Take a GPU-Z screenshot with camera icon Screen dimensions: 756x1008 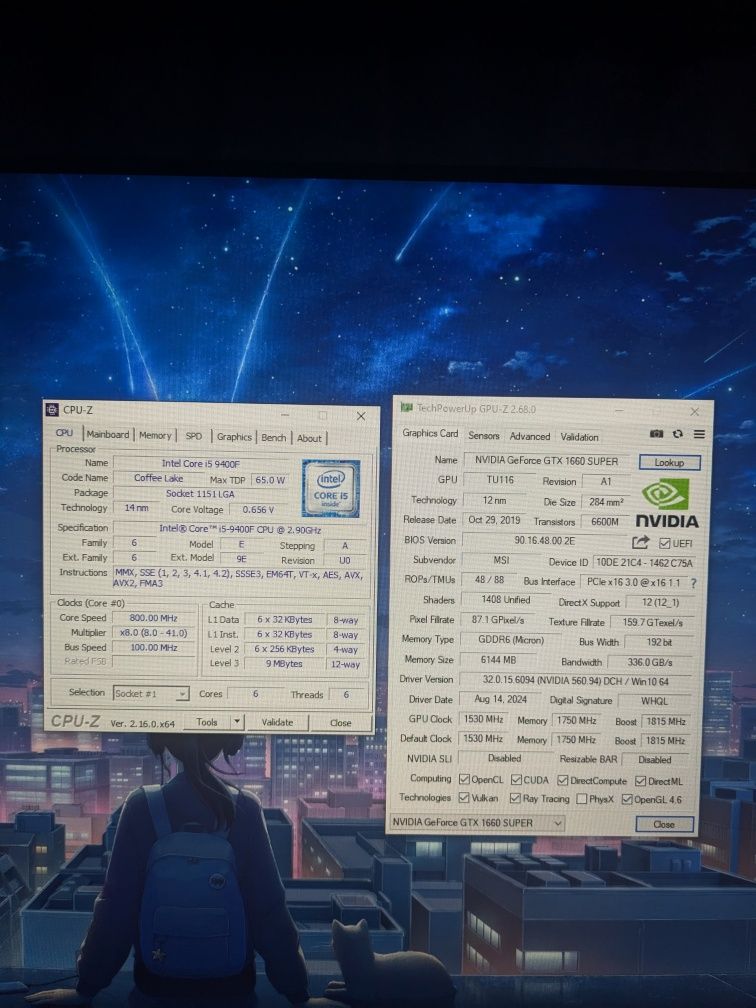click(656, 434)
